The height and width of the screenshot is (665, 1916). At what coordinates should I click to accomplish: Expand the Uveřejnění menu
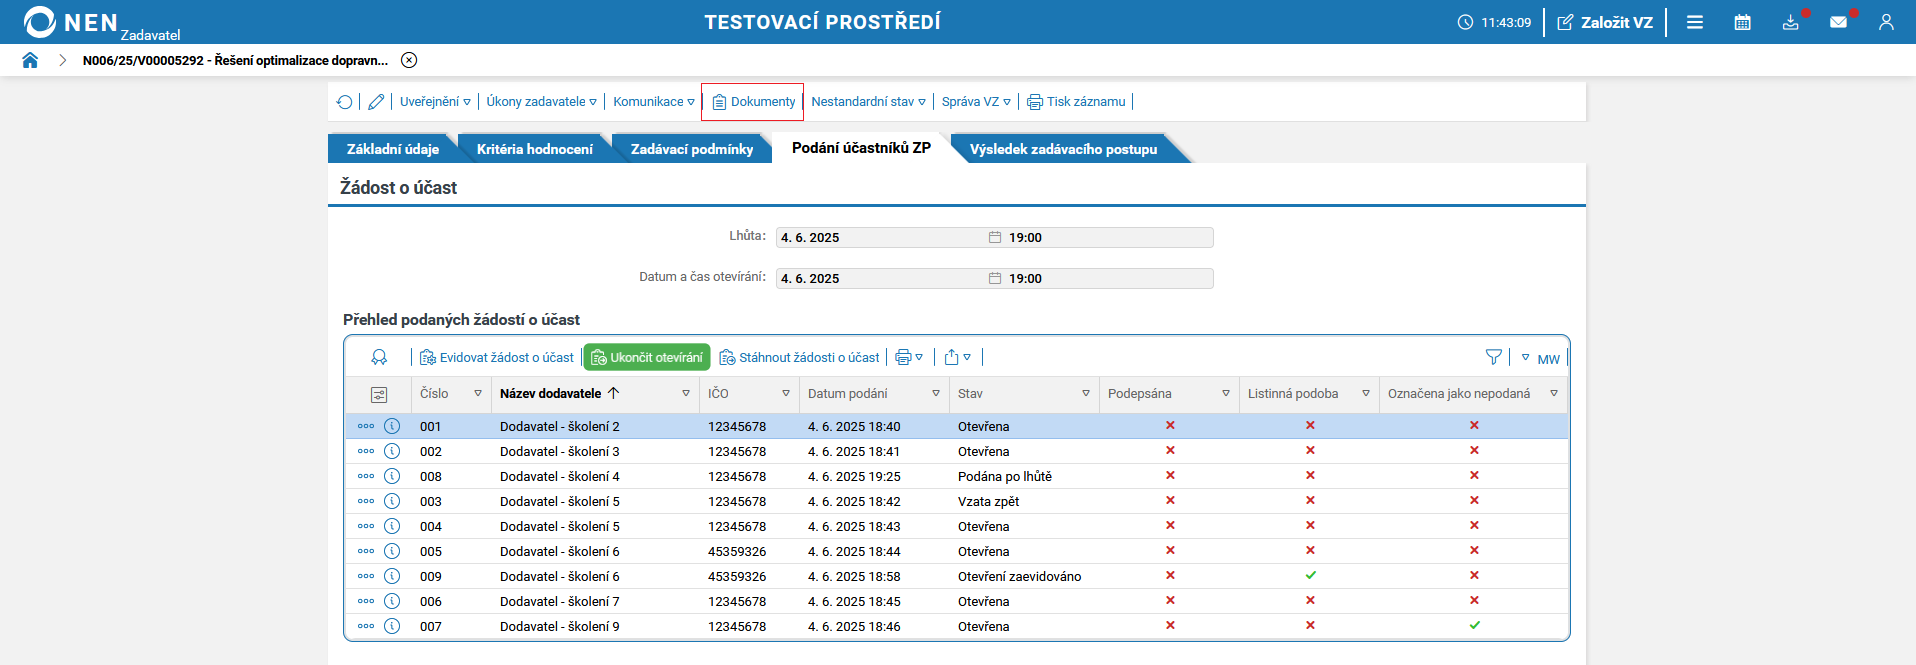pos(435,102)
